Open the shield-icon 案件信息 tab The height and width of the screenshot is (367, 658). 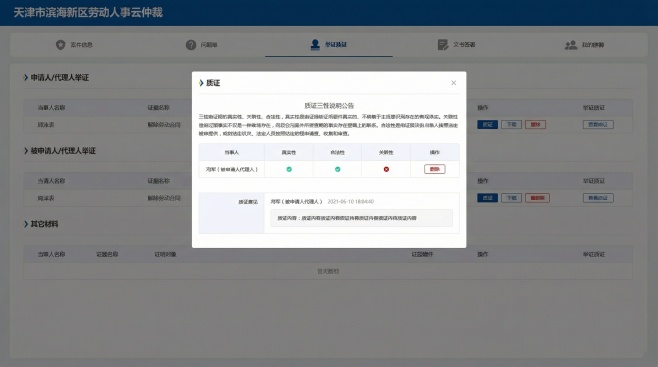74,44
